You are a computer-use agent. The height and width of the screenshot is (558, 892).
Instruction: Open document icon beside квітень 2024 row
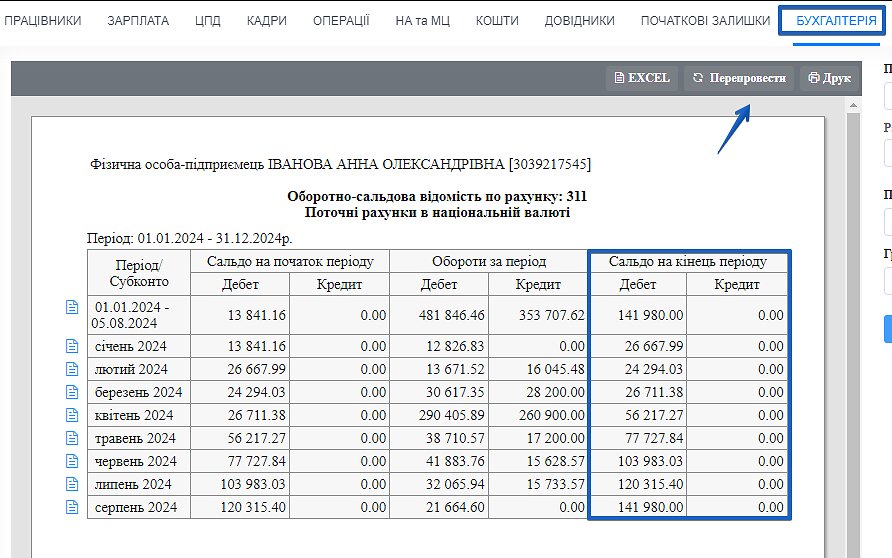[x=71, y=415]
